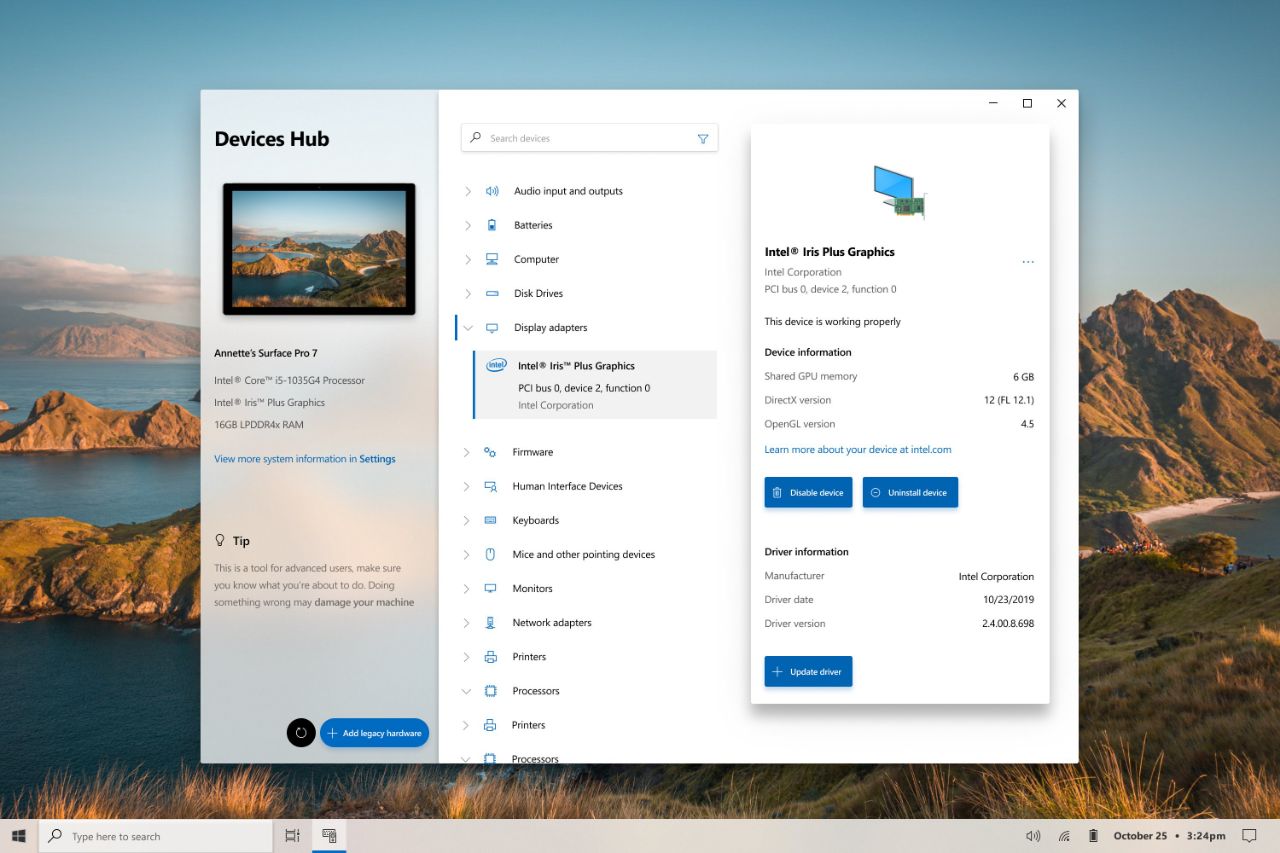Click 'Intel Core i5-1035G4 Processor' text

pos(290,381)
